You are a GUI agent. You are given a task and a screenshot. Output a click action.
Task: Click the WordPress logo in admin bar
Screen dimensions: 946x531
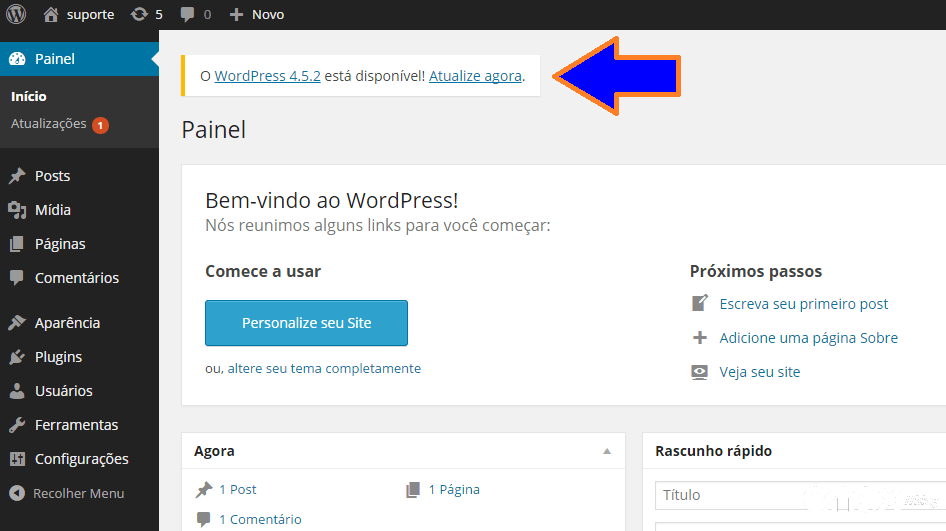coord(16,14)
